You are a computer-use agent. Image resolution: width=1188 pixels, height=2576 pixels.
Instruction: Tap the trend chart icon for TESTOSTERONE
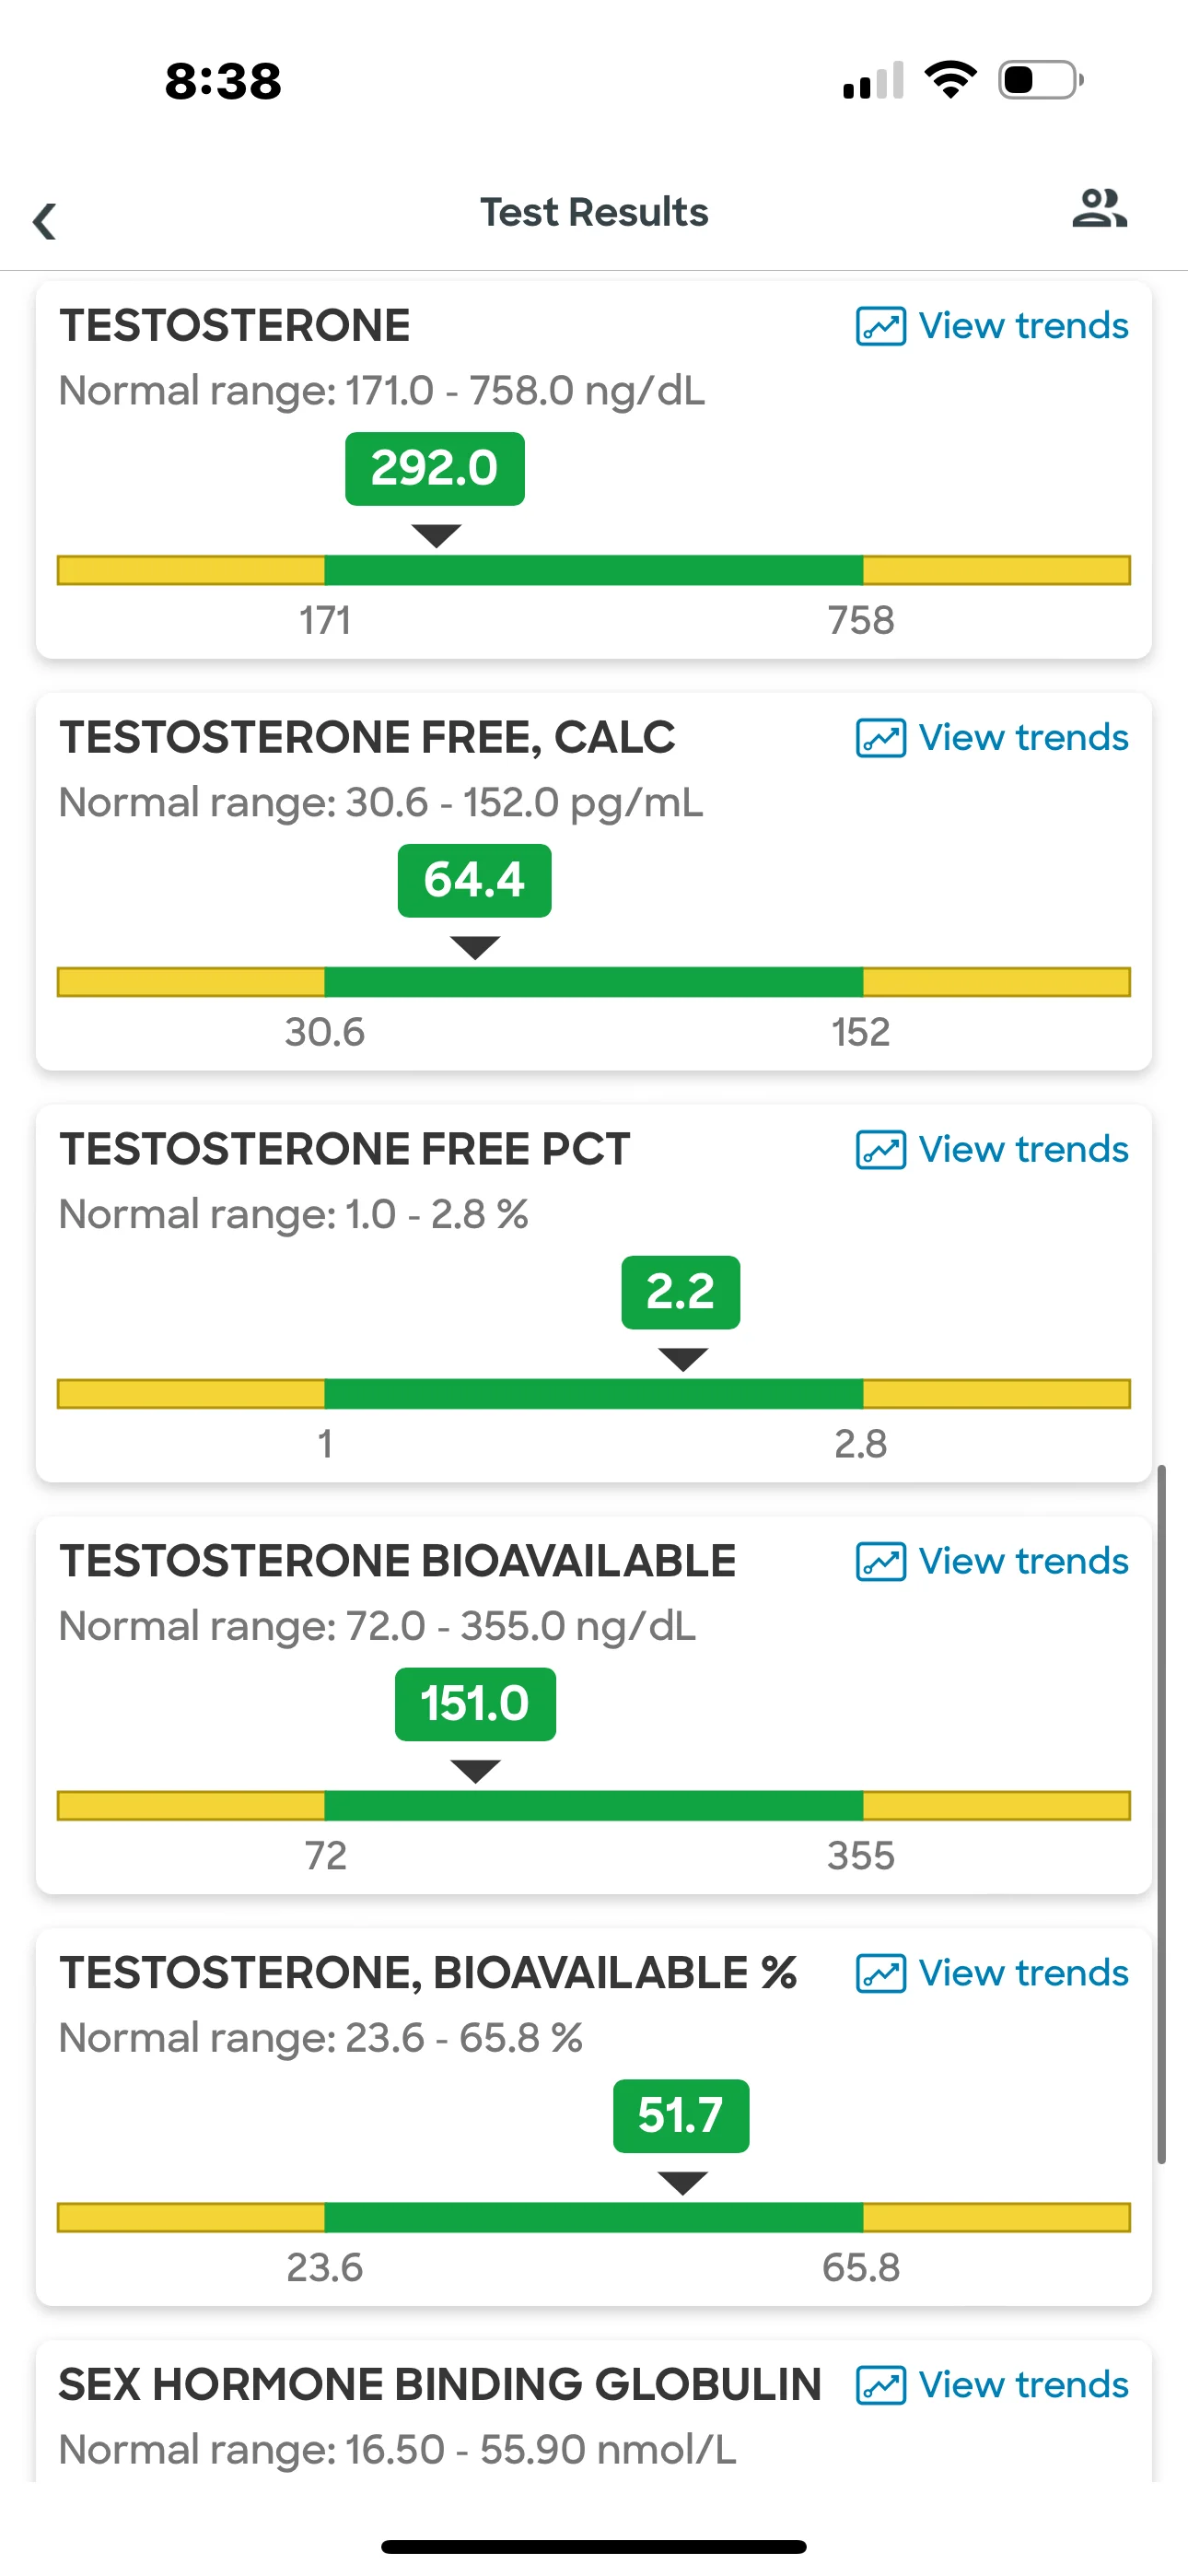(881, 326)
